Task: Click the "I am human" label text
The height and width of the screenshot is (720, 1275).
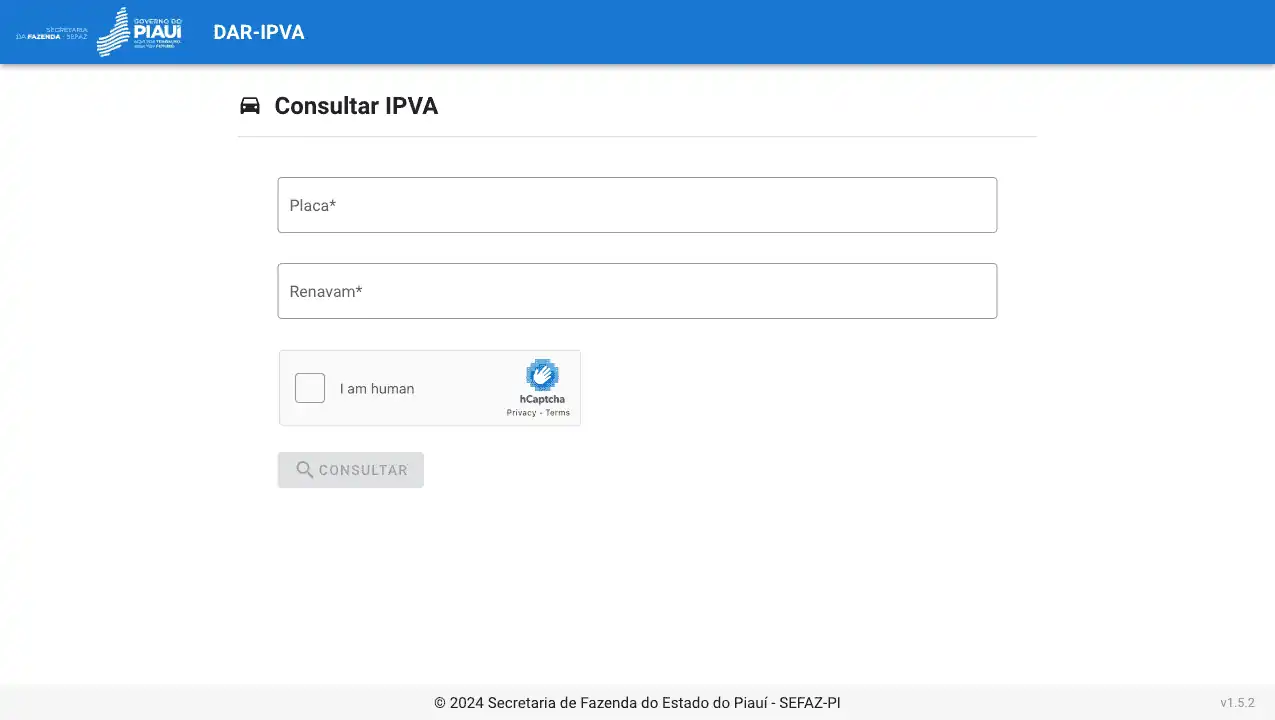Action: click(x=377, y=389)
